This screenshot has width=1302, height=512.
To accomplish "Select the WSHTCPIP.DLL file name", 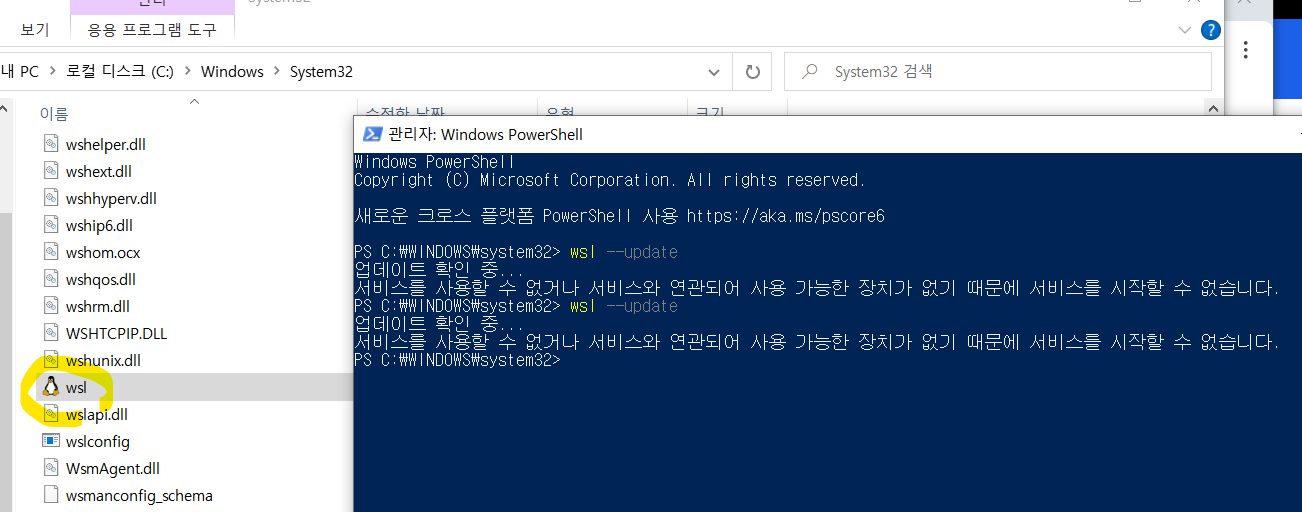I will [117, 333].
